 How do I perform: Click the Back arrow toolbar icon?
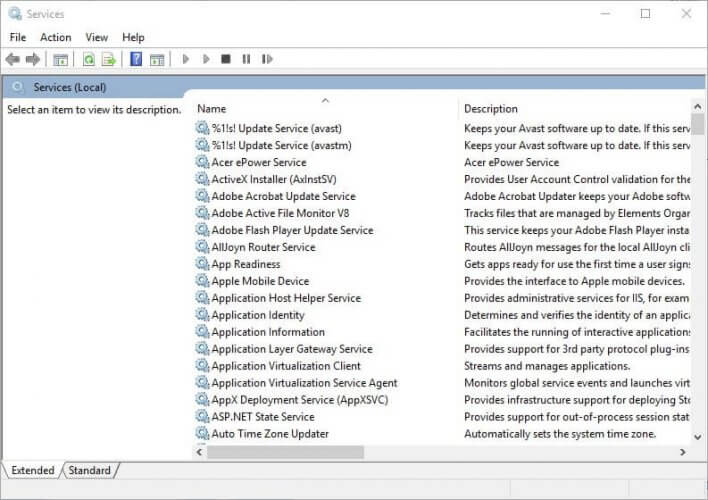click(13, 59)
